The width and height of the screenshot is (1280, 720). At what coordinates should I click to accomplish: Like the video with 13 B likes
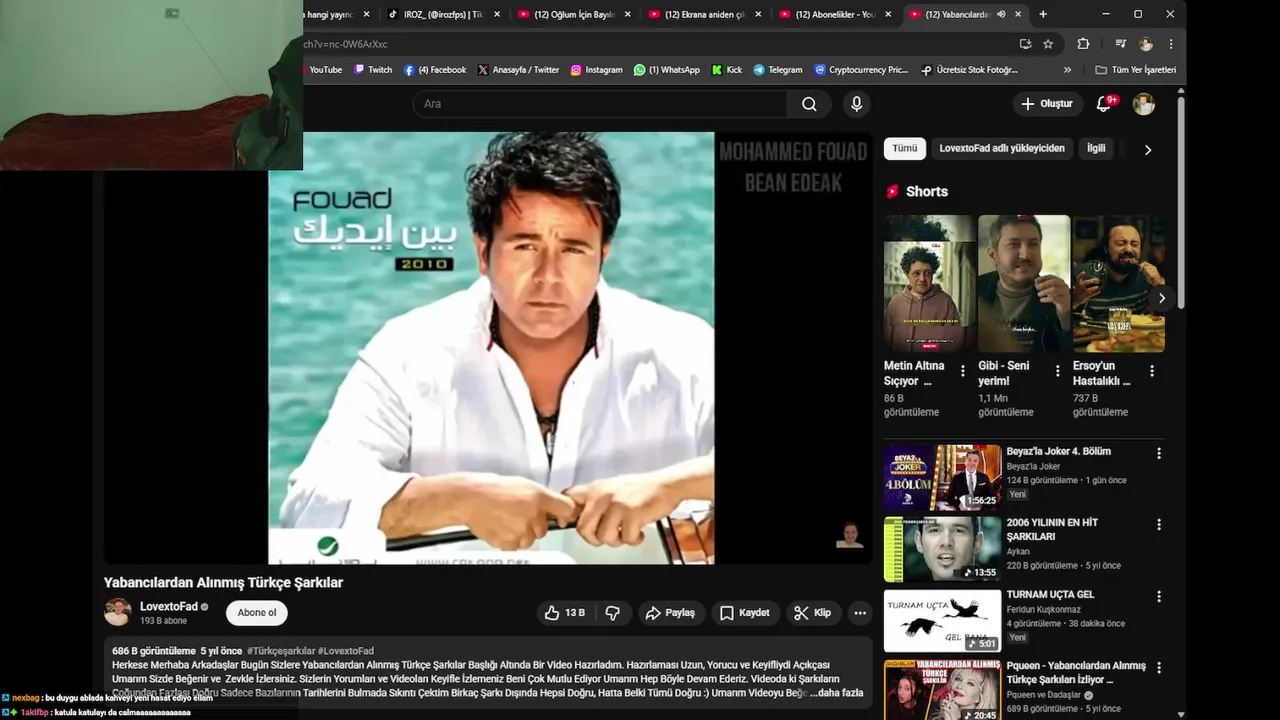tap(564, 613)
